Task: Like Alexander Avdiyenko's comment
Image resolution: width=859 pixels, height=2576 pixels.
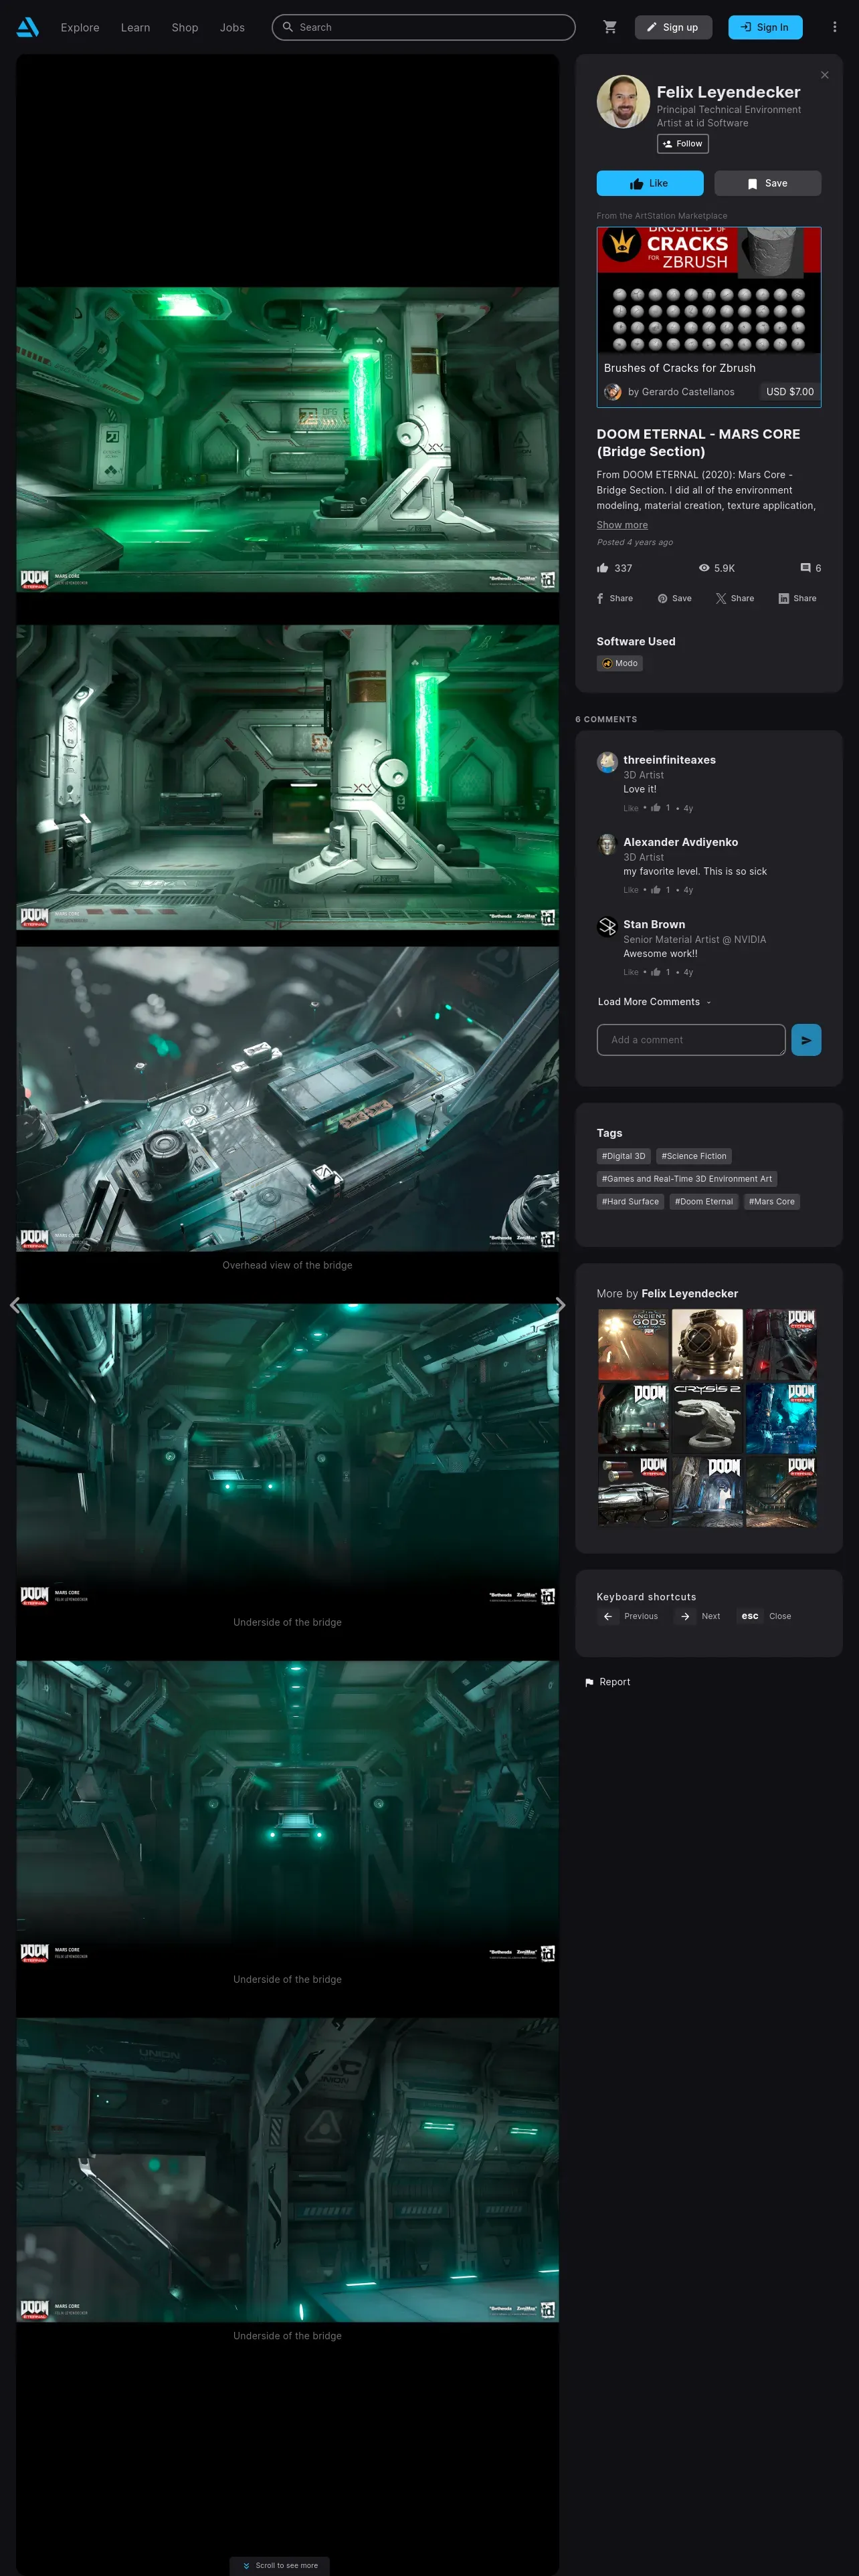Action: coord(631,890)
